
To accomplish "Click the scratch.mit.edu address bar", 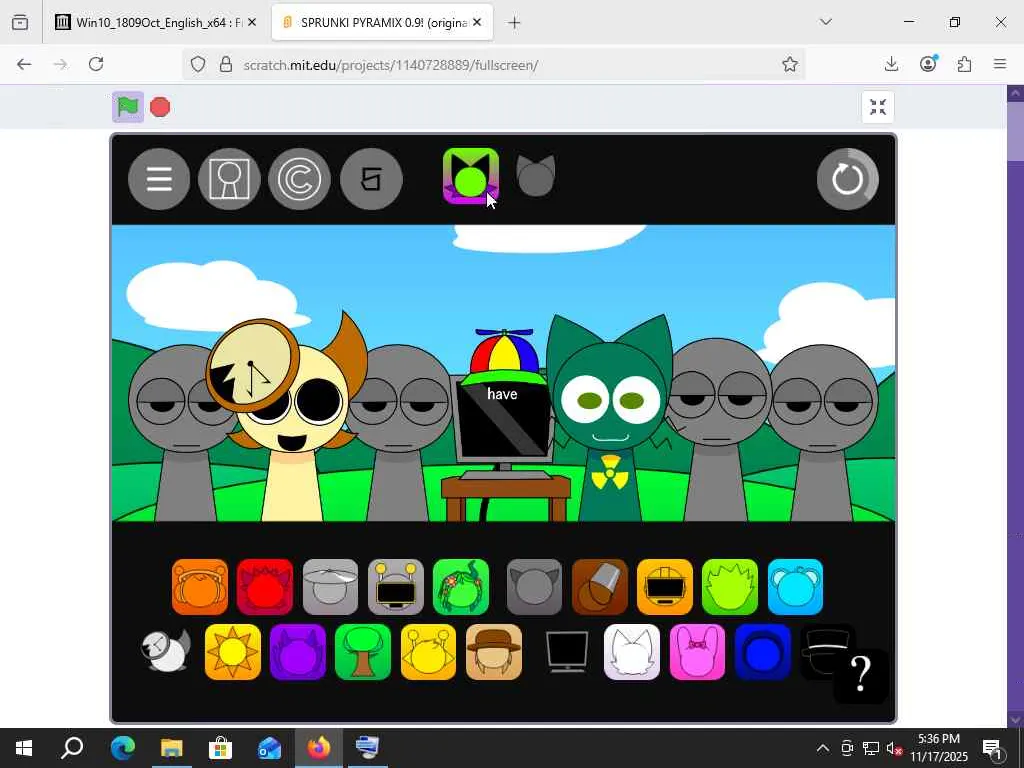I will point(493,65).
